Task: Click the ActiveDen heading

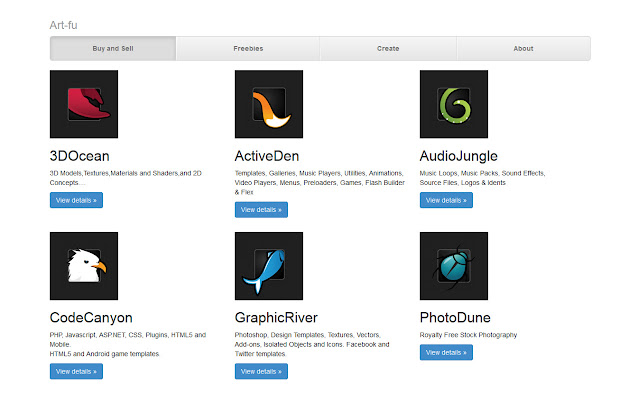Action: (267, 156)
